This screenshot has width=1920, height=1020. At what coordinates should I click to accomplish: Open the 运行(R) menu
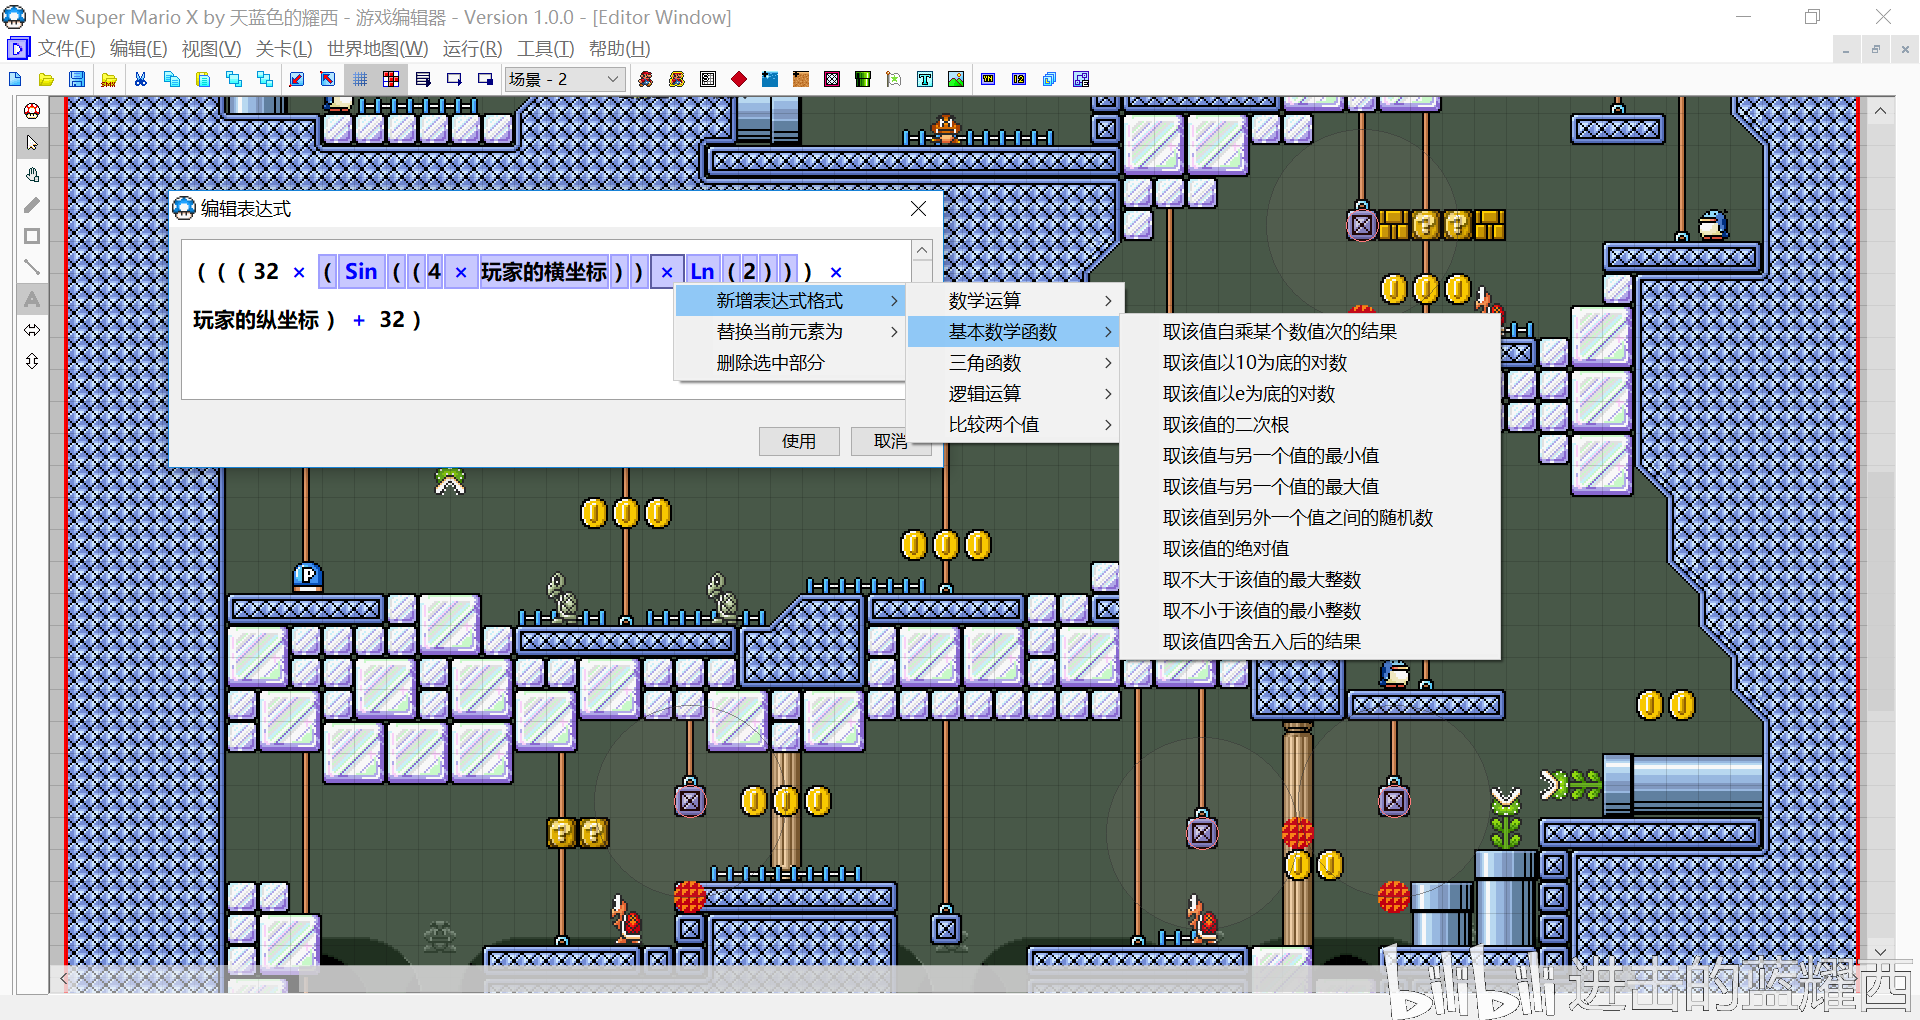(472, 49)
